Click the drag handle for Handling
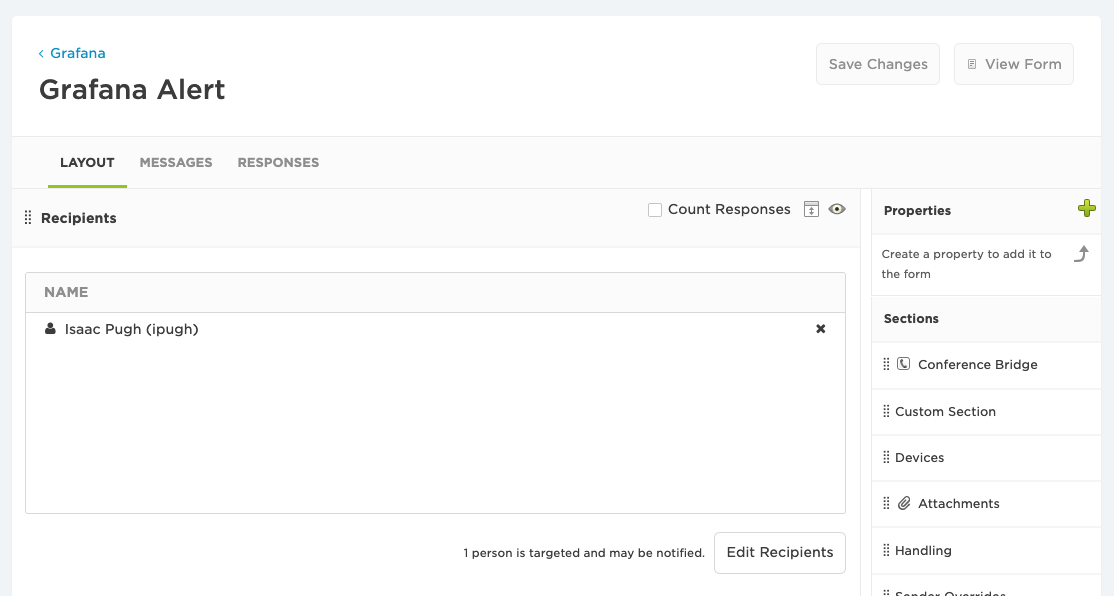 pyautogui.click(x=886, y=551)
